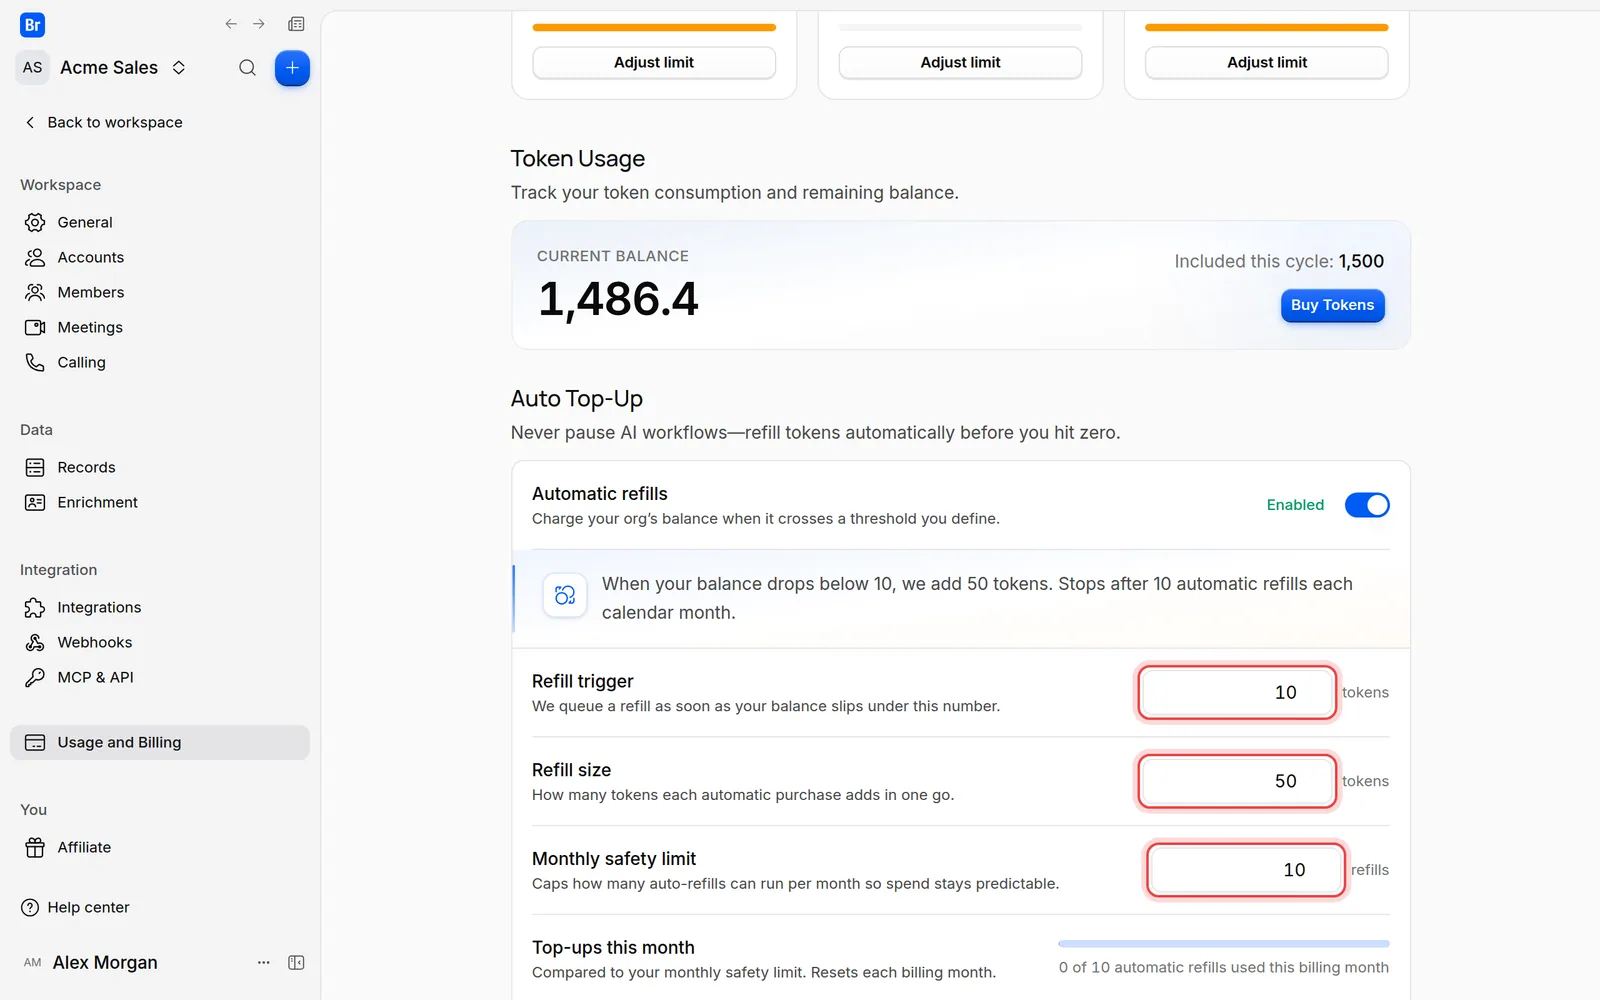
Task: Click the MCP & API key icon
Action: pos(35,677)
